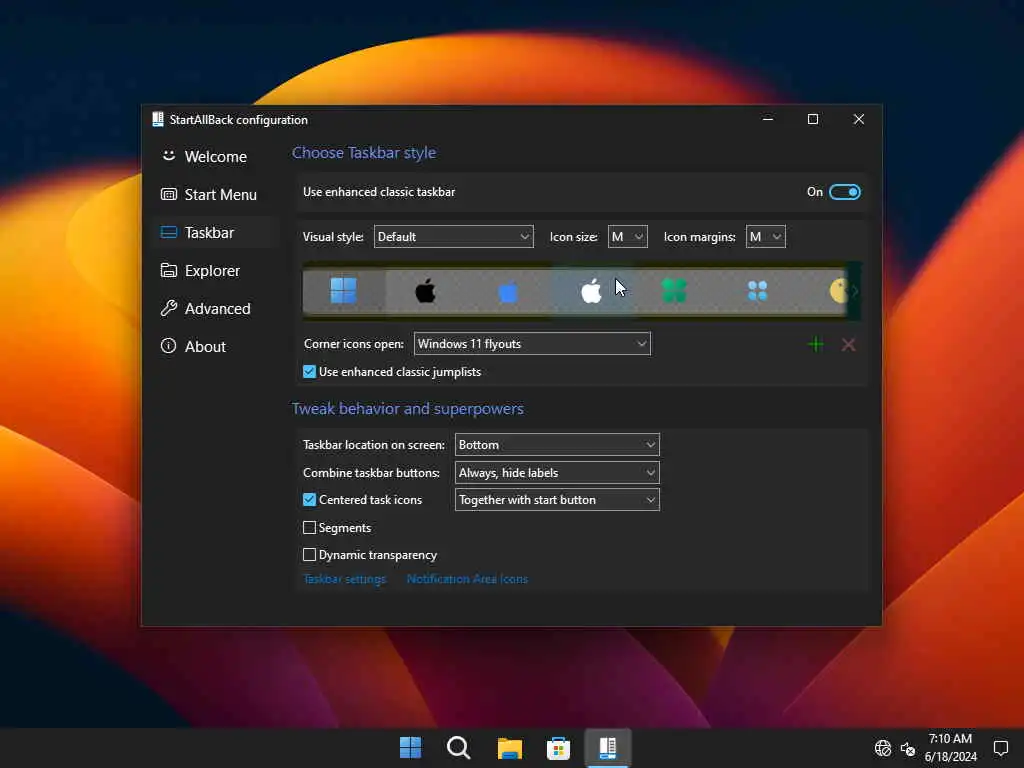Choose the green clover start button icon
The image size is (1024, 768).
[674, 291]
